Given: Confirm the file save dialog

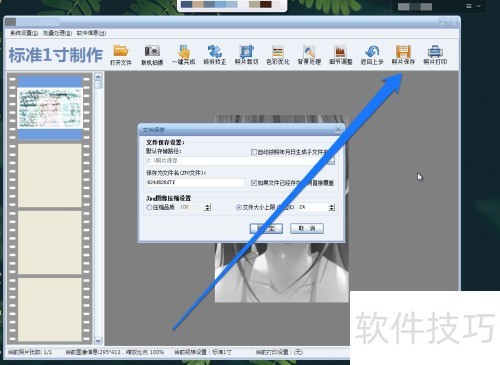Looking at the screenshot, I should pos(266,228).
